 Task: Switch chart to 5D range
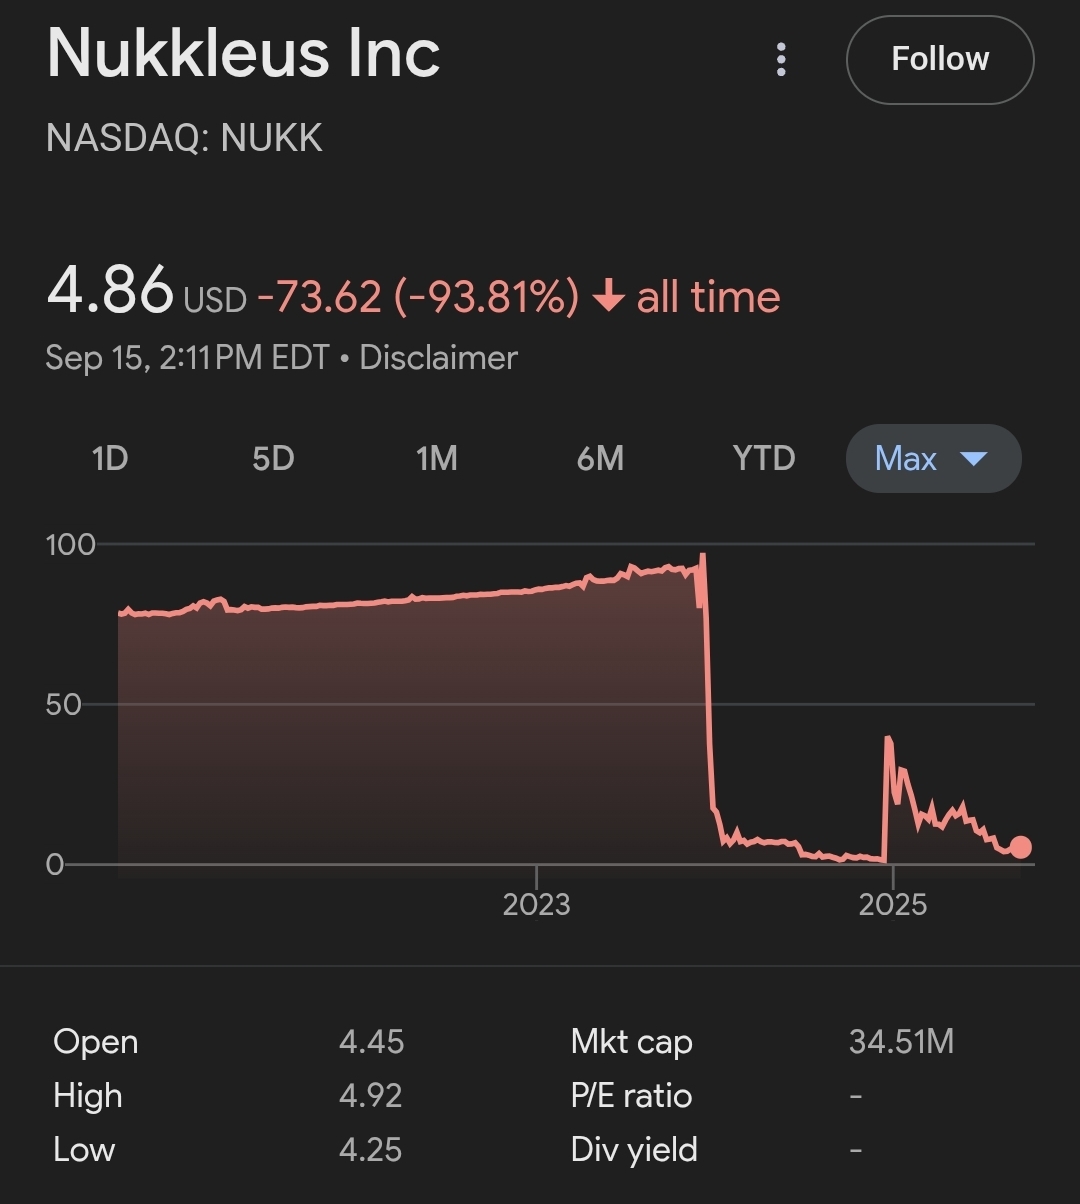[273, 459]
